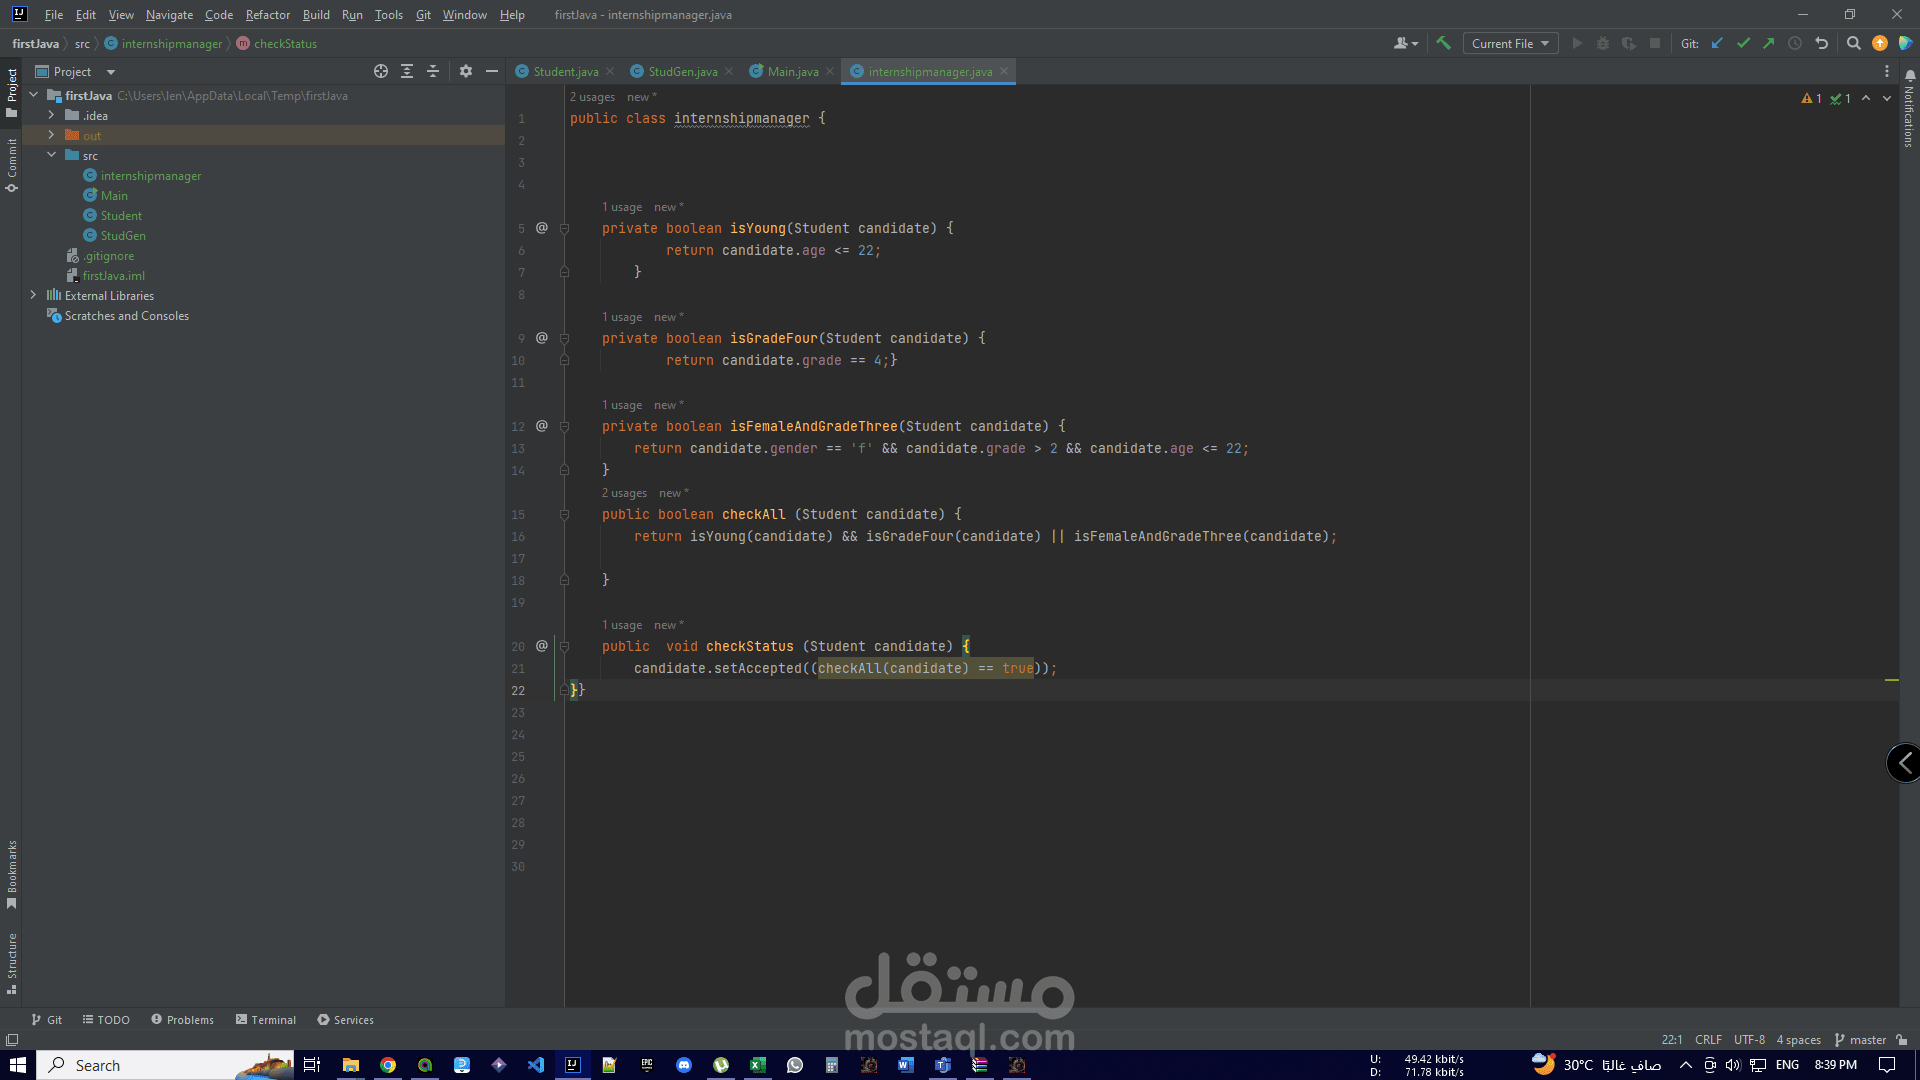Click the master git branch widget
Screen dimensions: 1920x1080
(1860, 1040)
